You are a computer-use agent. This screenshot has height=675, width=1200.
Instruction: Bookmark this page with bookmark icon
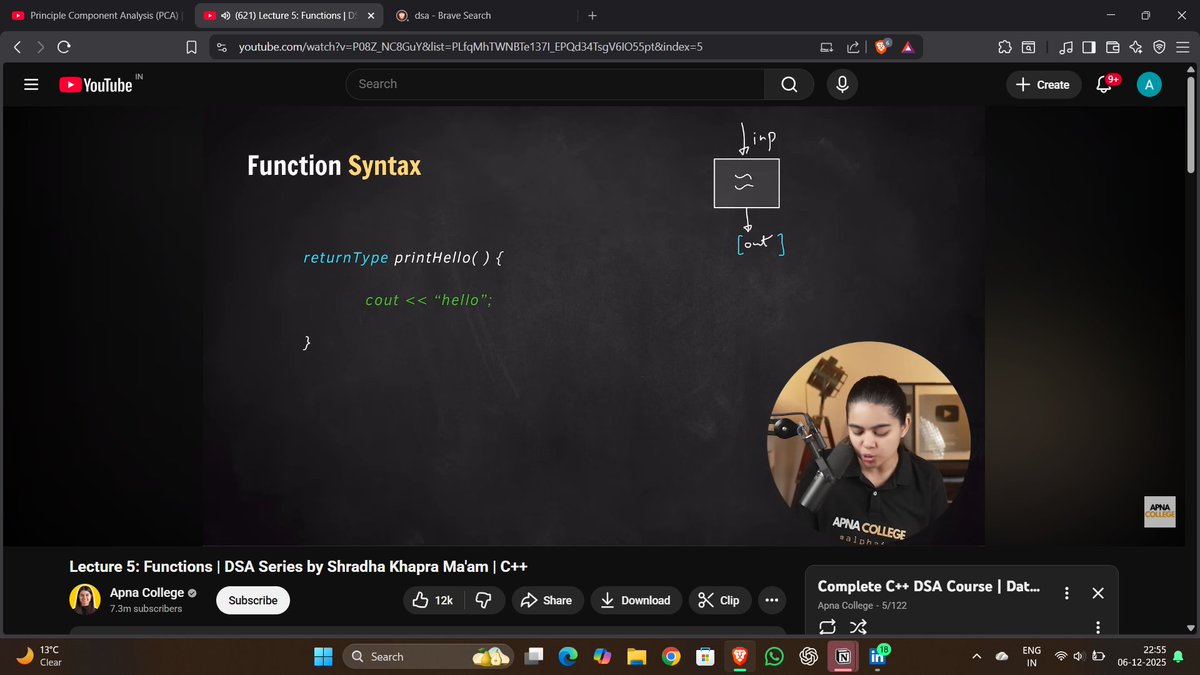(191, 46)
